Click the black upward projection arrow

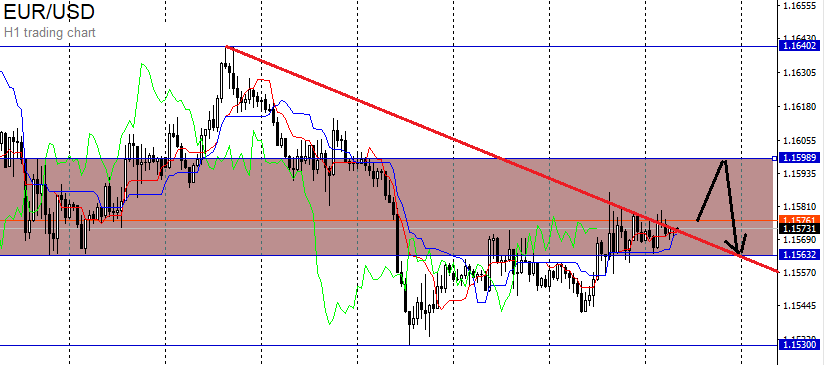click(711, 190)
